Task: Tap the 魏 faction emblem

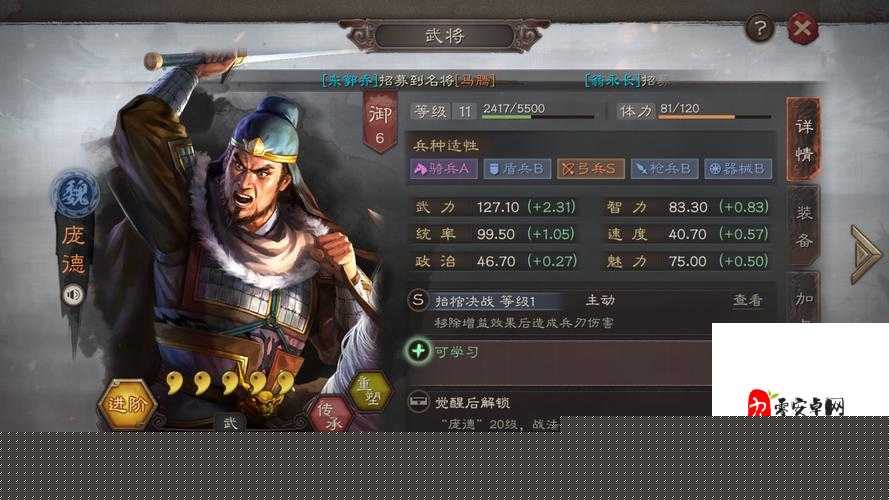Action: 75,194
